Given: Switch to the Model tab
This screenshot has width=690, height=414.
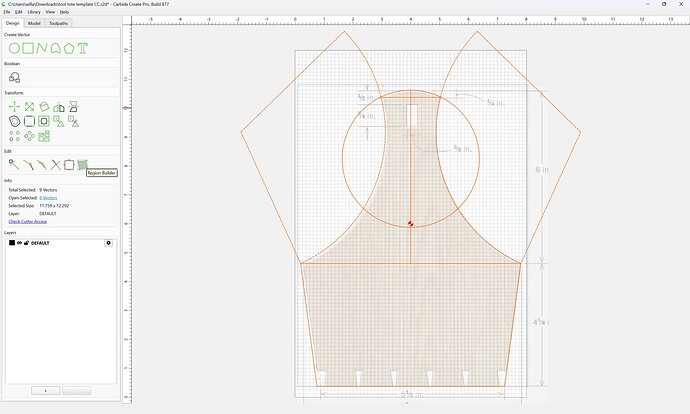Looking at the screenshot, I should coord(34,23).
